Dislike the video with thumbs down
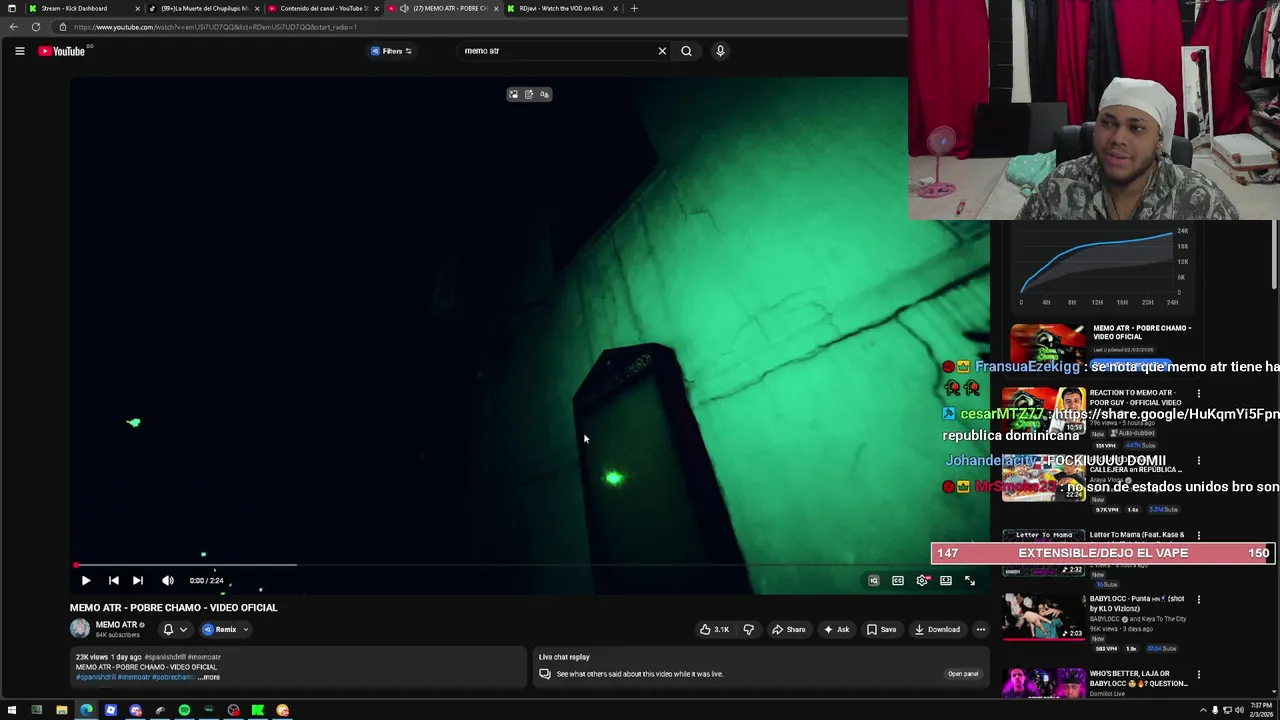1280x720 pixels. [x=748, y=629]
